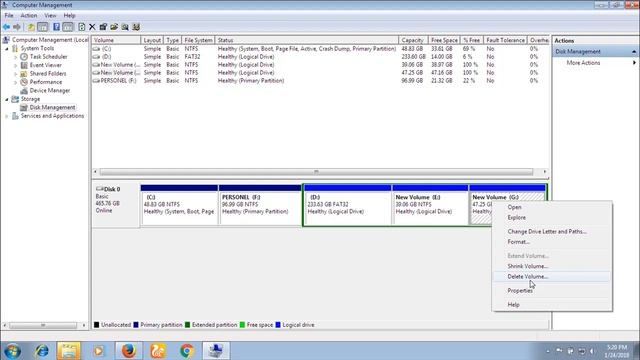Image resolution: width=640 pixels, height=360 pixels.
Task: Collapse the Storage tree node
Action: click(7, 99)
